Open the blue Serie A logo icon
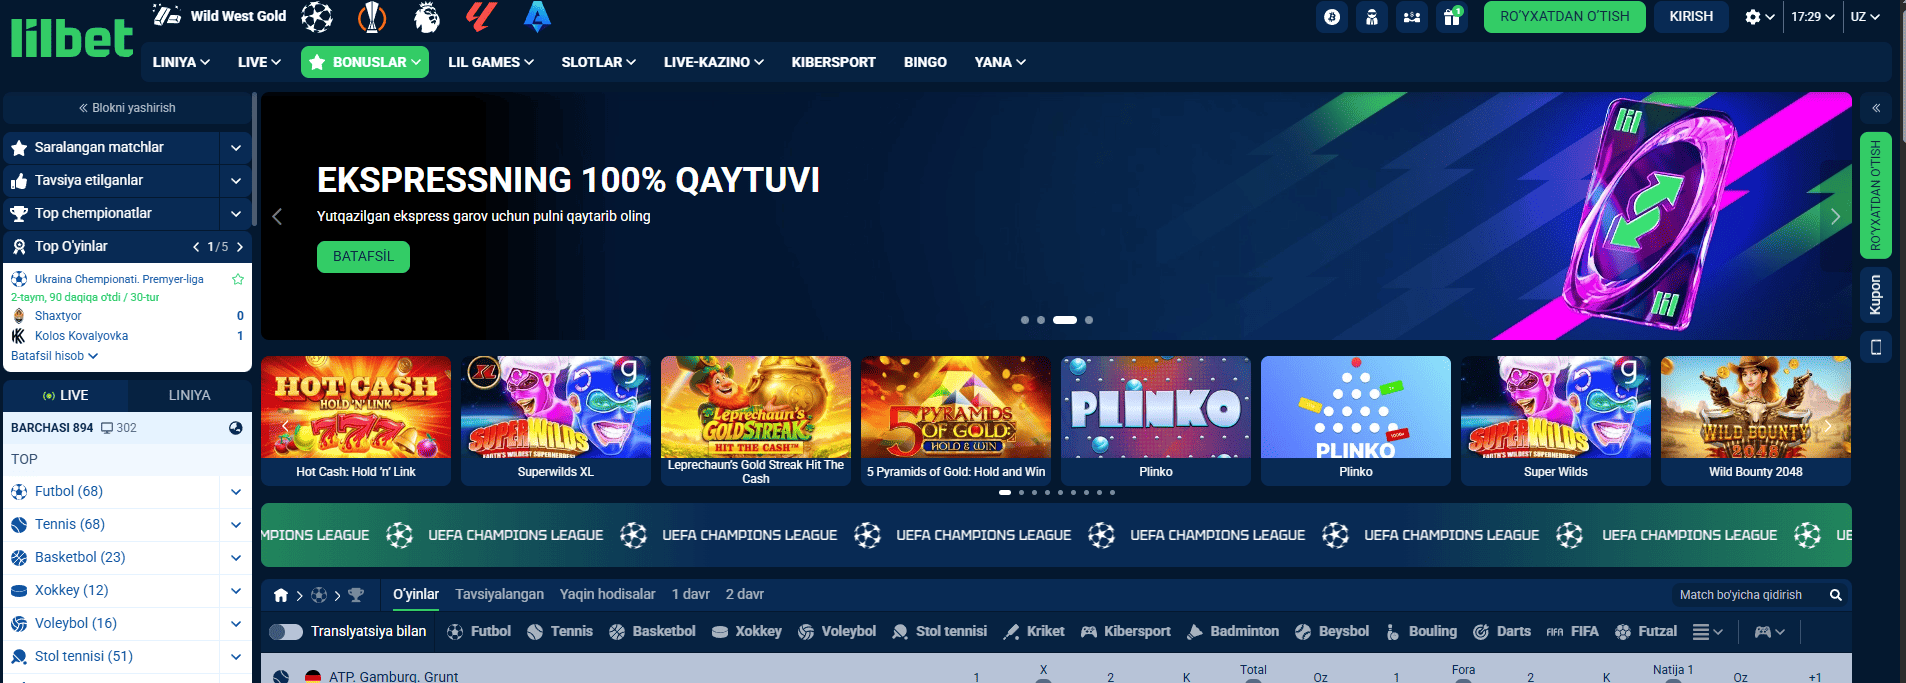Image resolution: width=1906 pixels, height=683 pixels. (x=537, y=16)
